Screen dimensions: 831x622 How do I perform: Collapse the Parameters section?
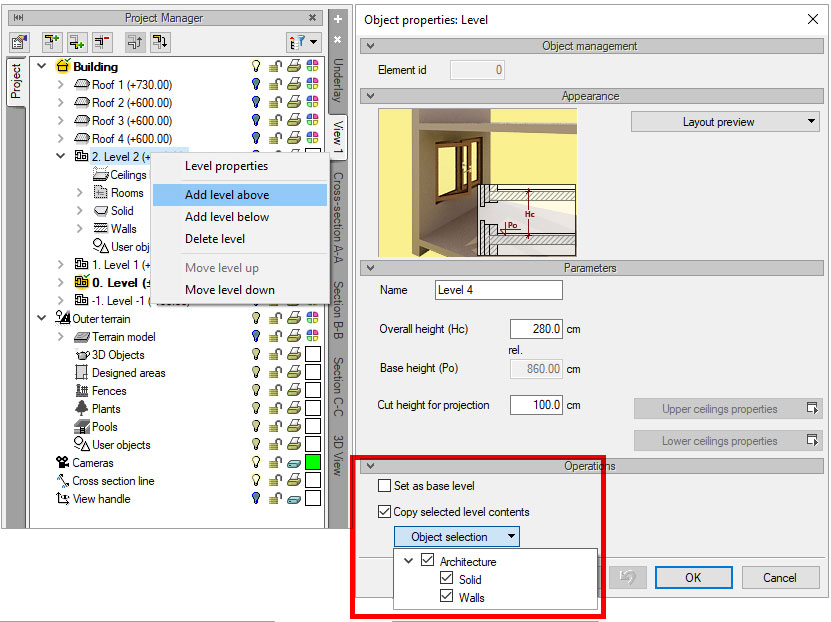coord(370,268)
